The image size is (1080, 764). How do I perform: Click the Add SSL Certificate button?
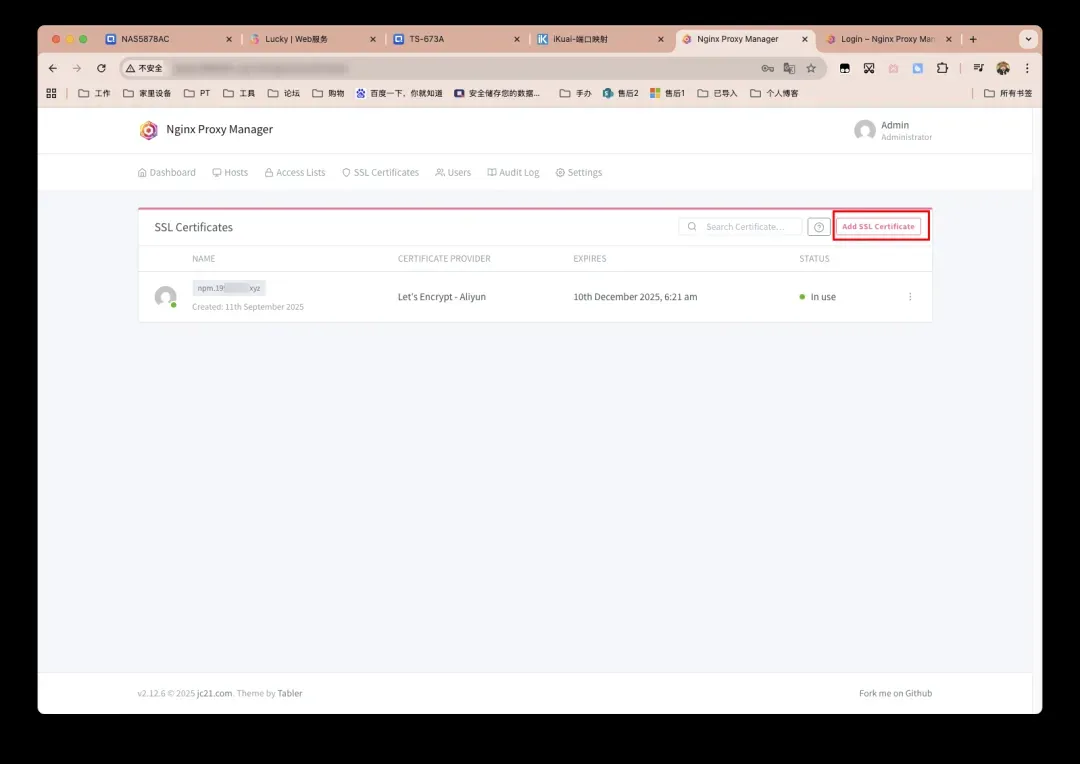pos(878,226)
